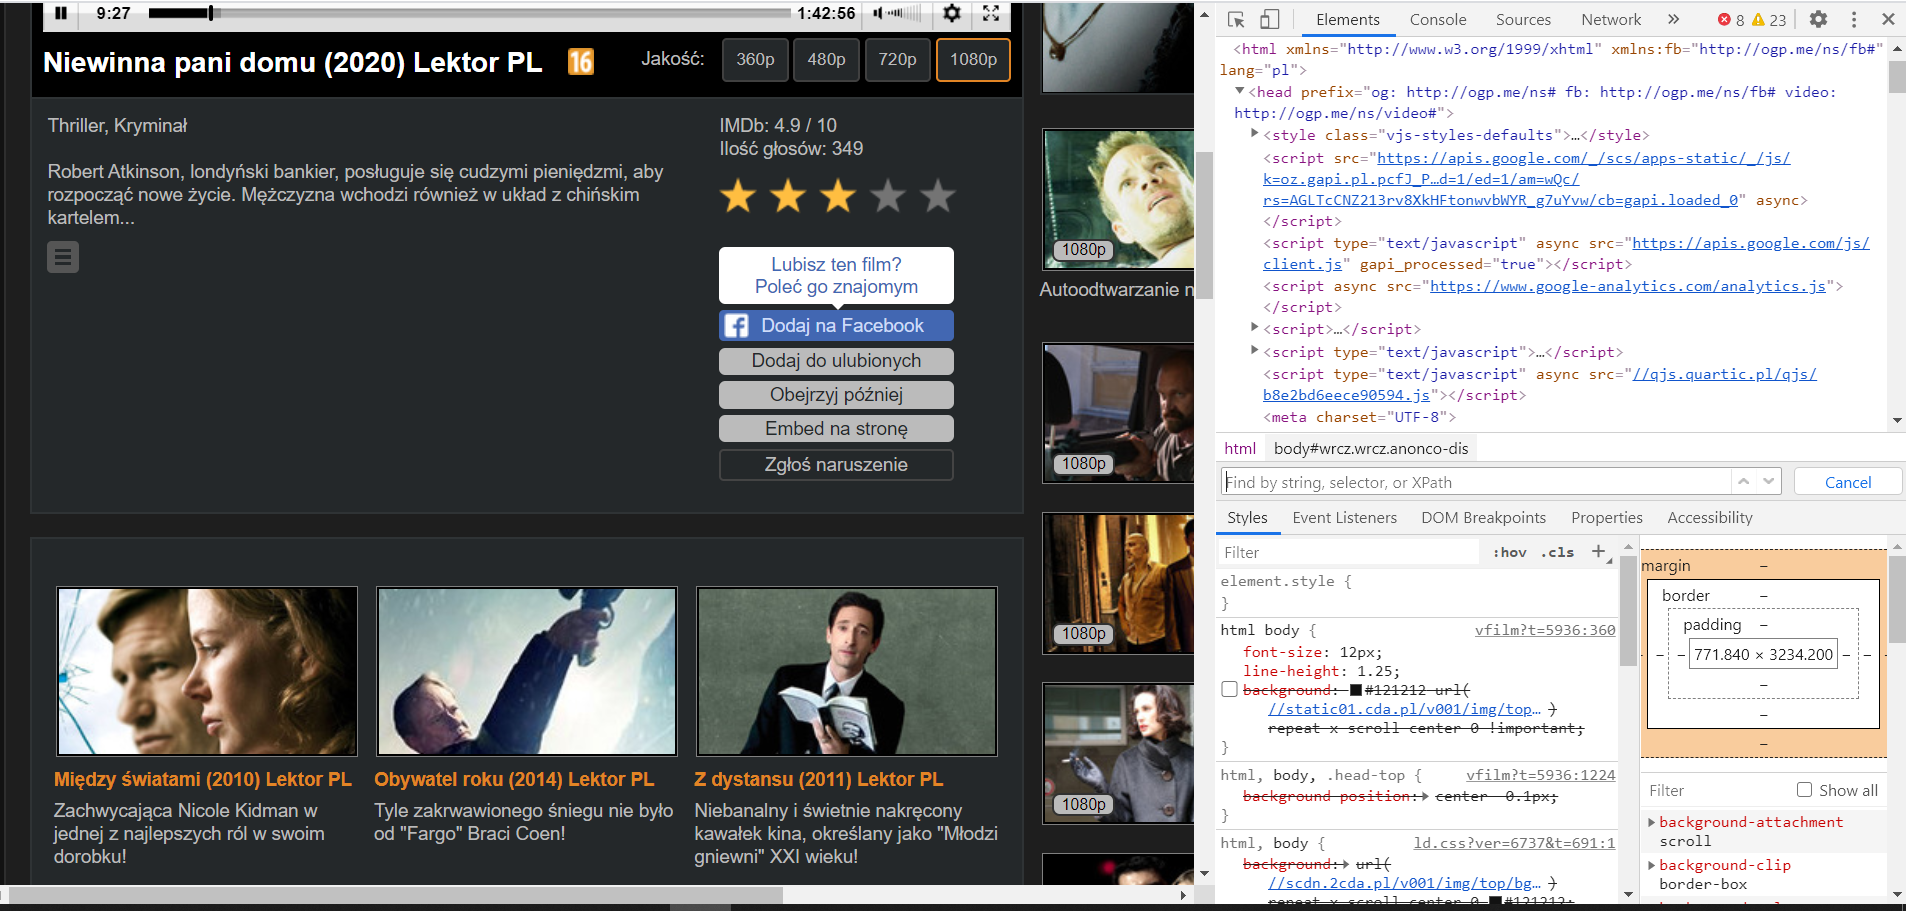Open DOM Breakpoints tab
Viewport: 1906px width, 911px height.
point(1483,517)
